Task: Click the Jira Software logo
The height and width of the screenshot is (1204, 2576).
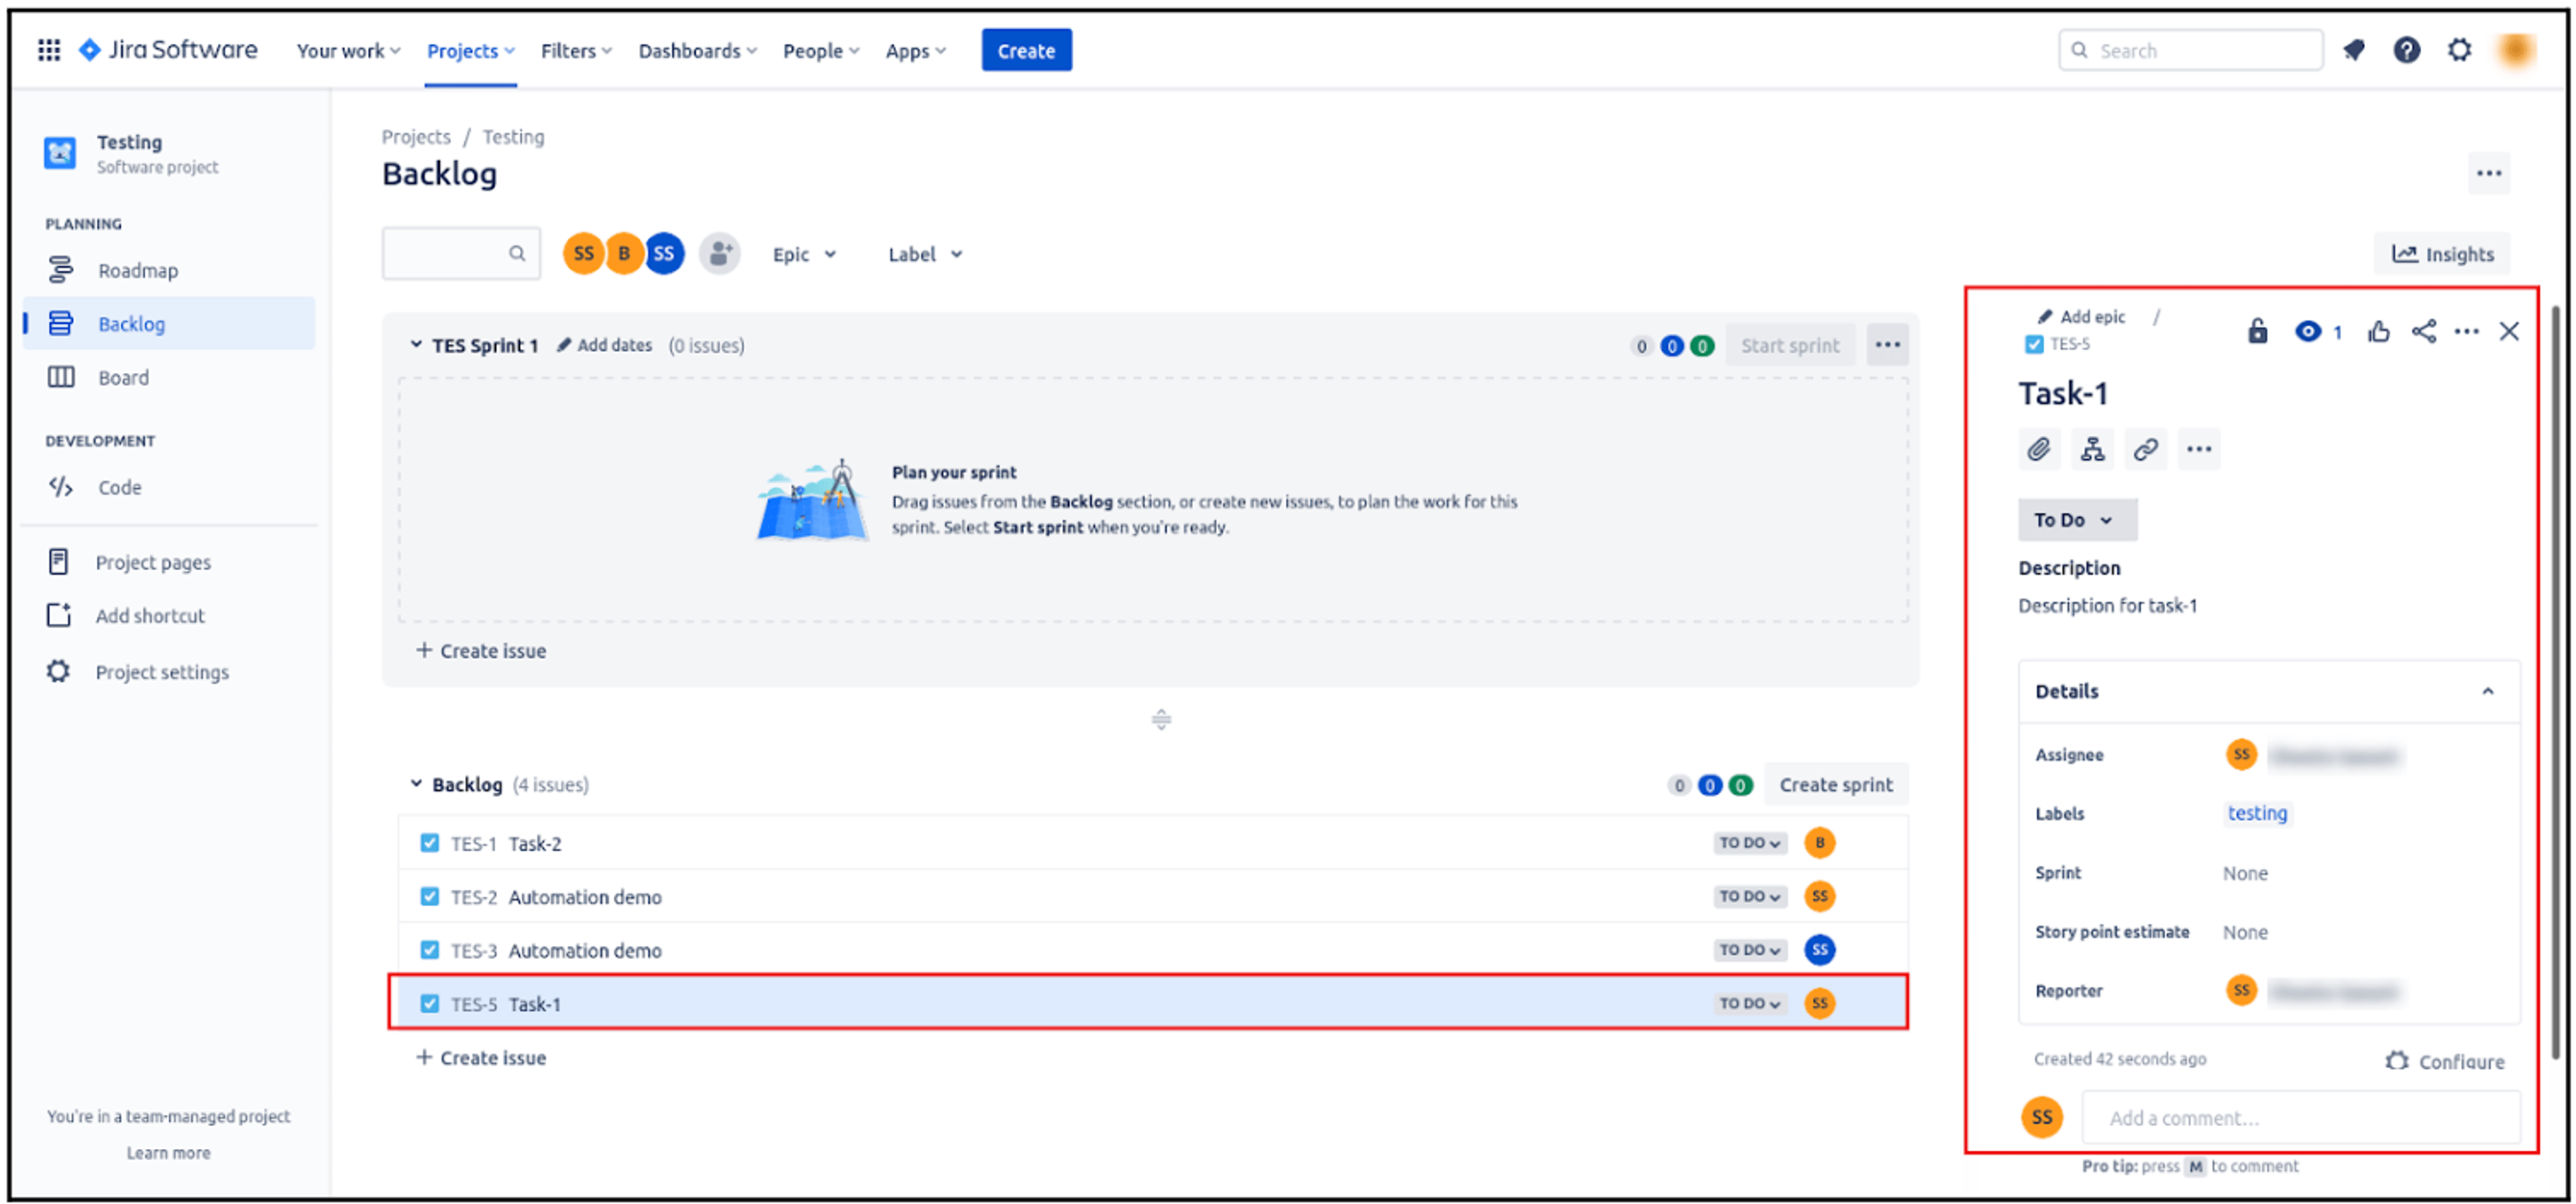Action: point(168,50)
